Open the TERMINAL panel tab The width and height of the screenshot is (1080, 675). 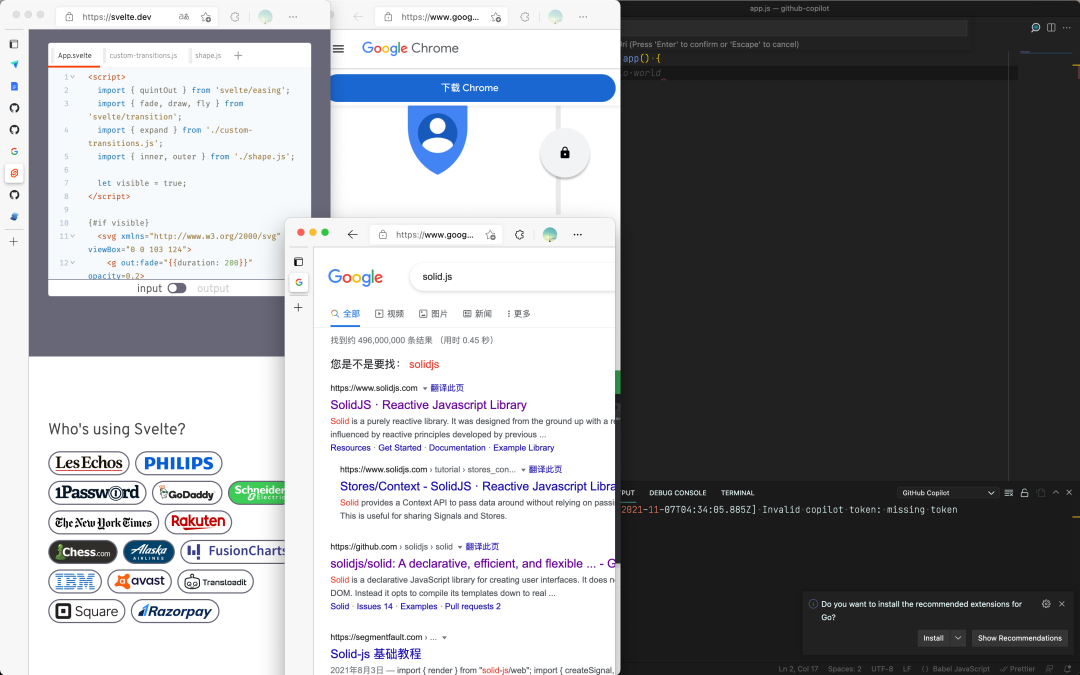pyautogui.click(x=737, y=493)
